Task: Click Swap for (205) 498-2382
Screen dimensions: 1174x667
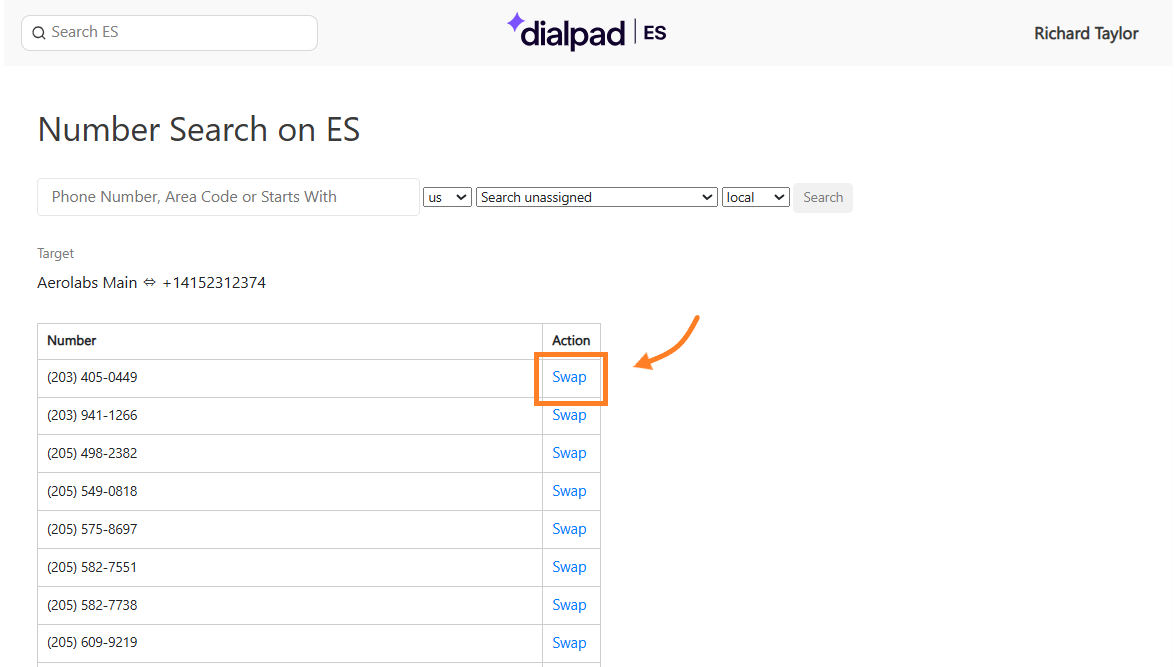Action: (x=569, y=454)
